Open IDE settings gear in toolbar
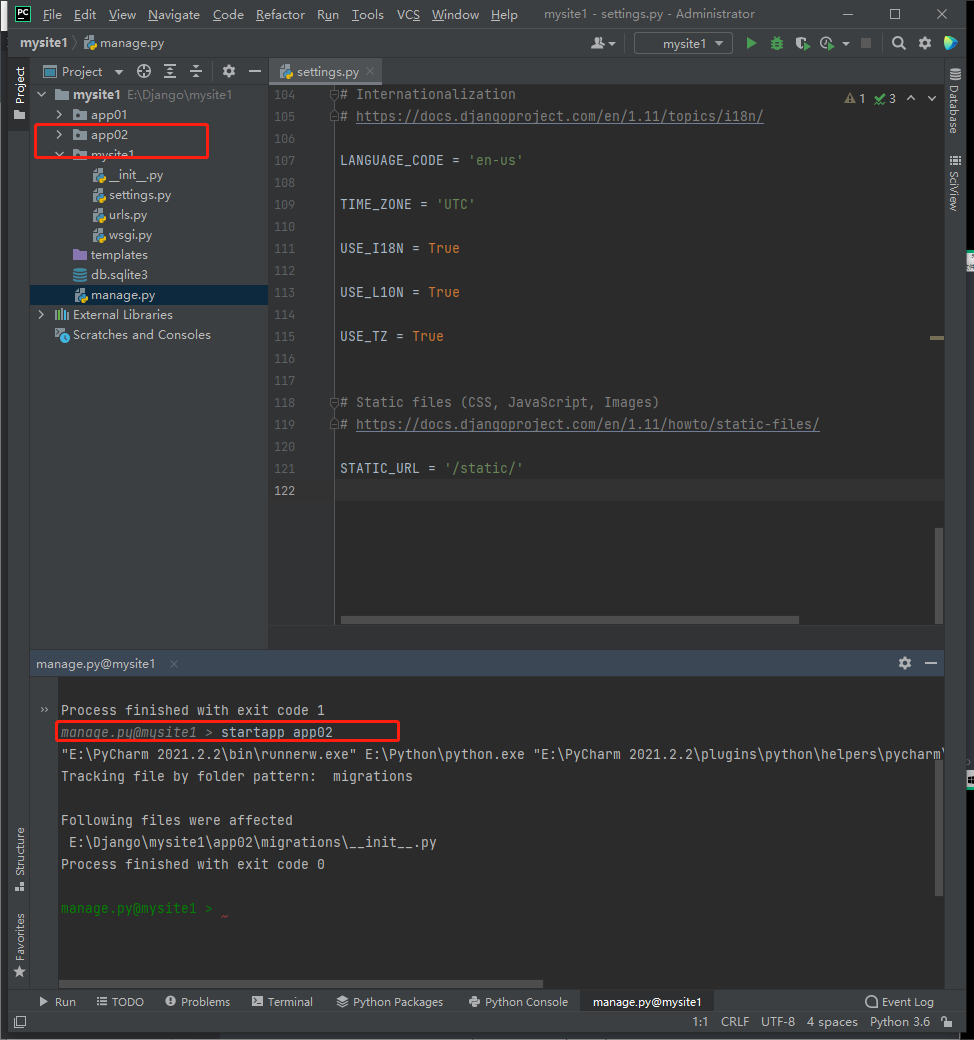Image resolution: width=974 pixels, height=1040 pixels. (924, 43)
